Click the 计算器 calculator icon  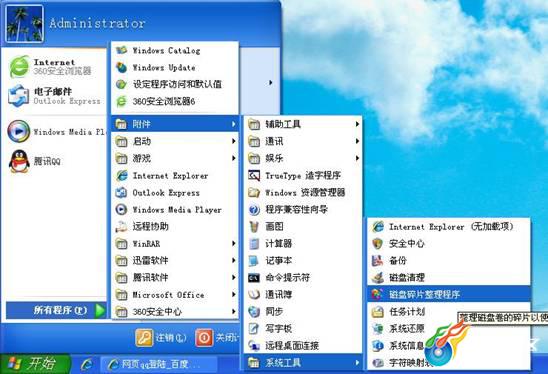point(254,244)
